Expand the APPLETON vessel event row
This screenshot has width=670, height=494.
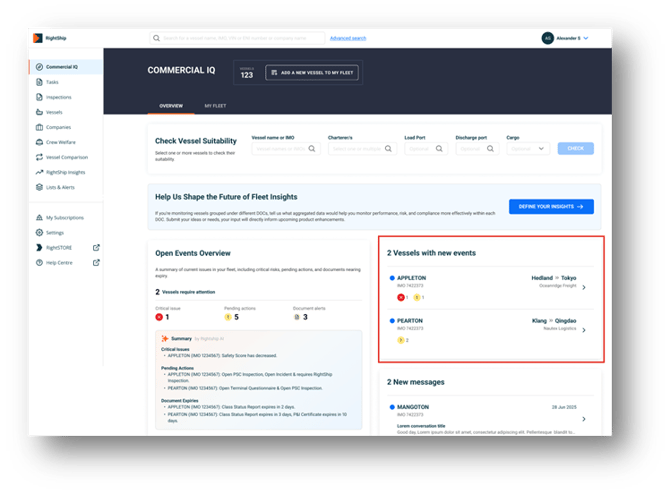(584, 288)
